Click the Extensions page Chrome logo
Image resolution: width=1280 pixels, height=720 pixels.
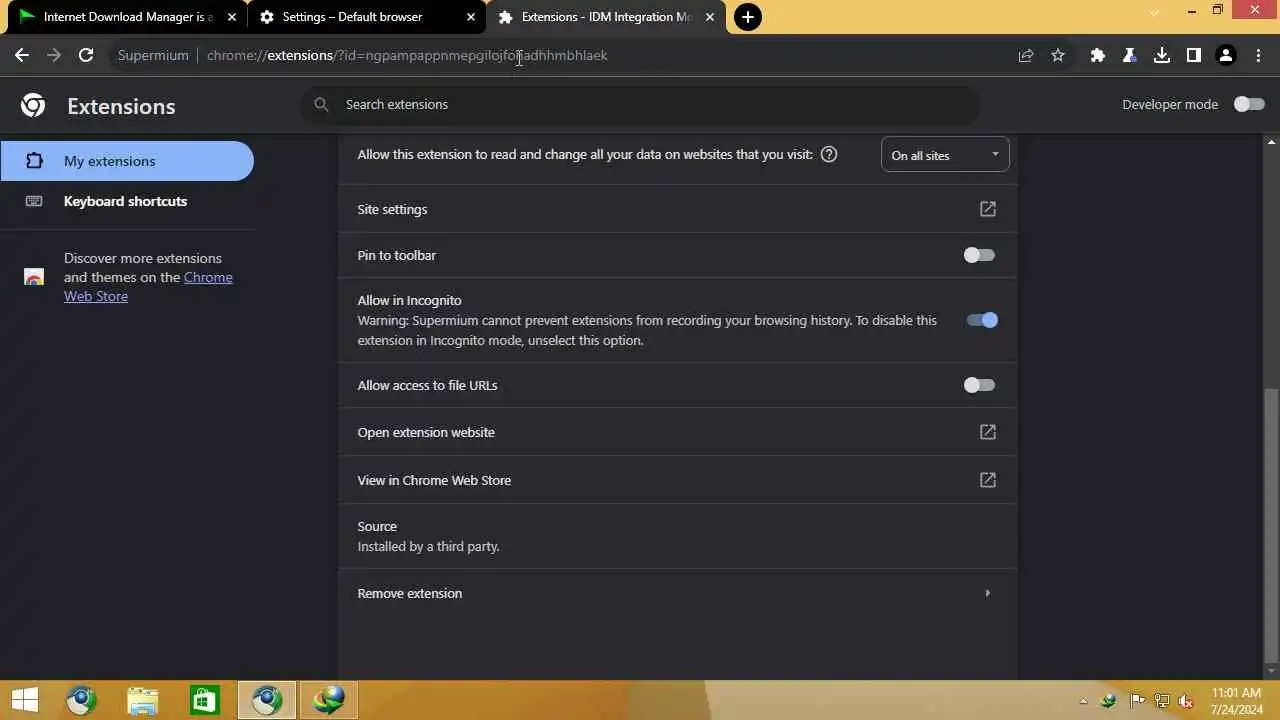click(33, 105)
